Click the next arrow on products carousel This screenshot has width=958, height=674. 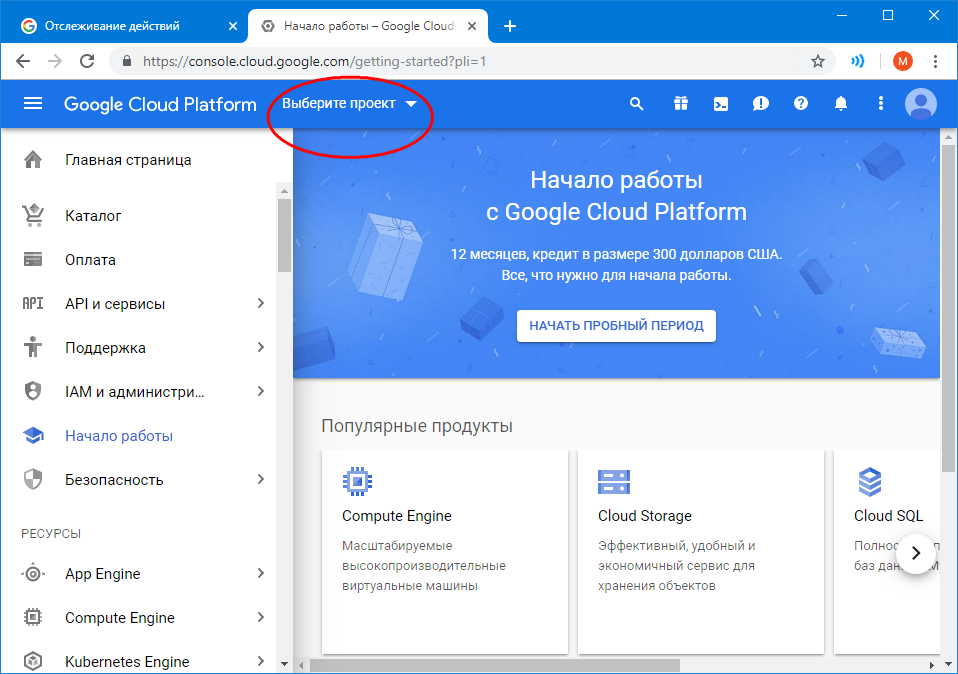(915, 553)
